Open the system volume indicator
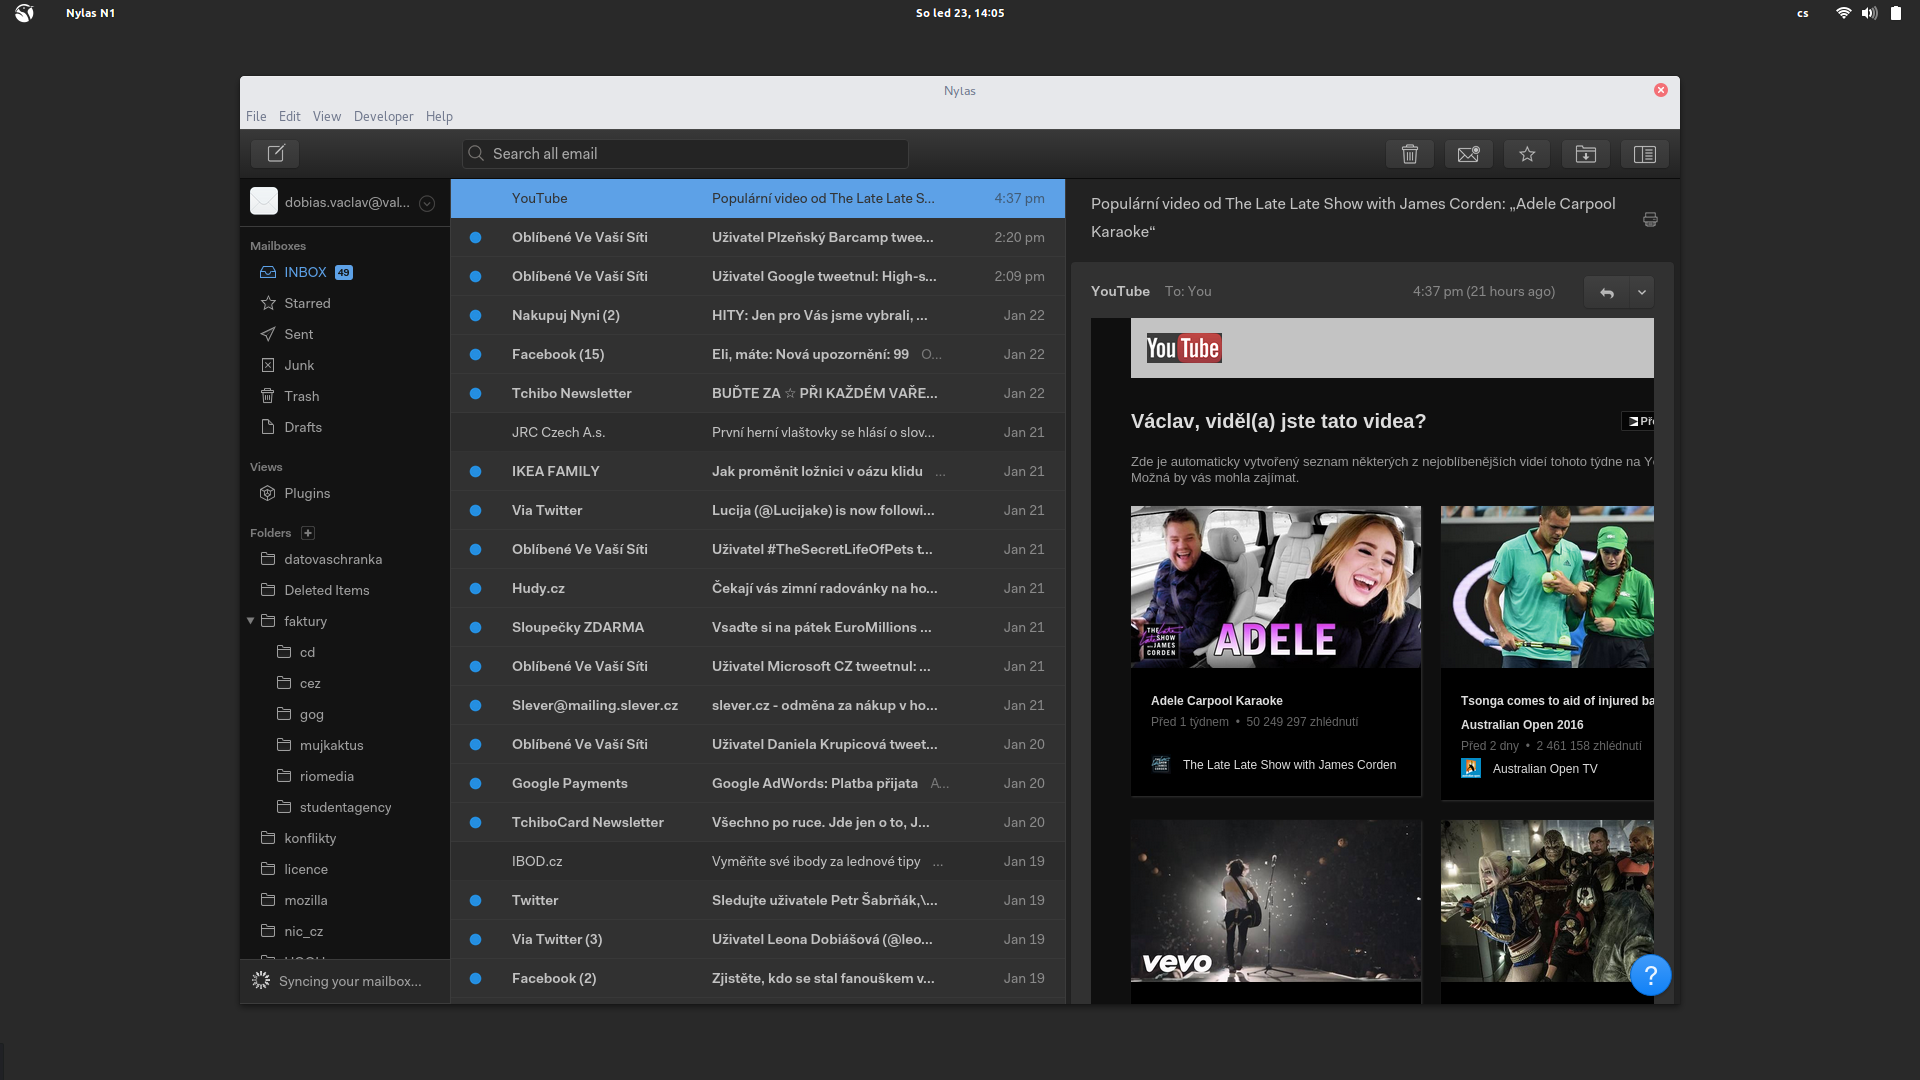This screenshot has height=1080, width=1920. [x=1869, y=13]
